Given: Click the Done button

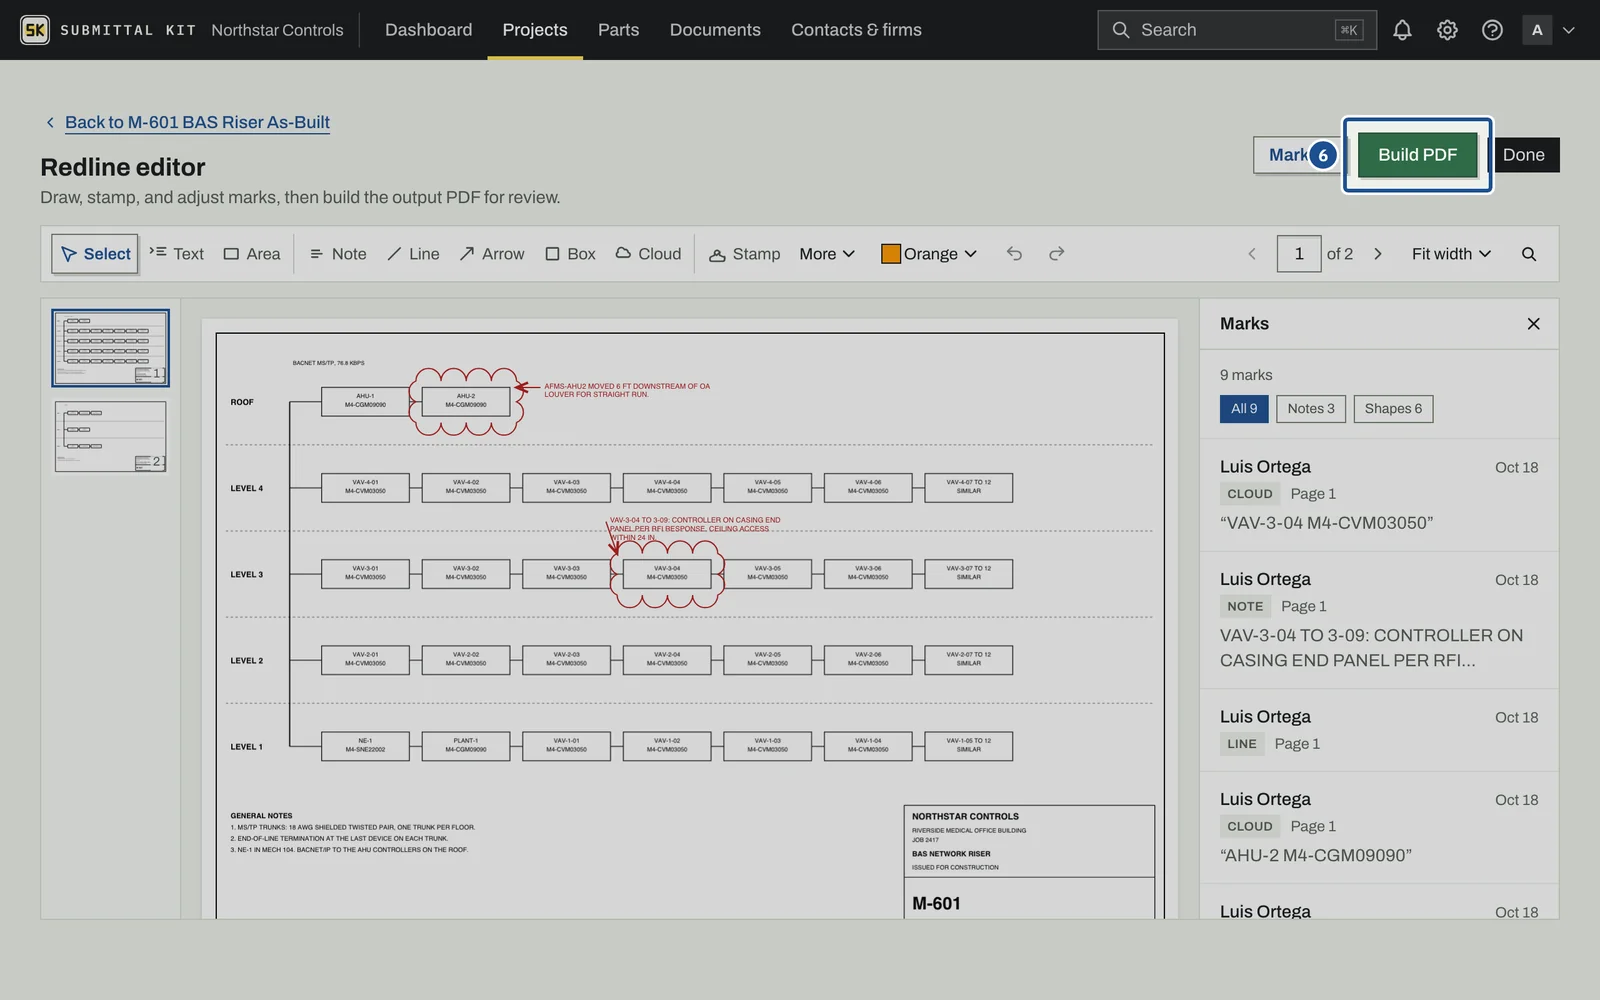Looking at the screenshot, I should click(1523, 155).
